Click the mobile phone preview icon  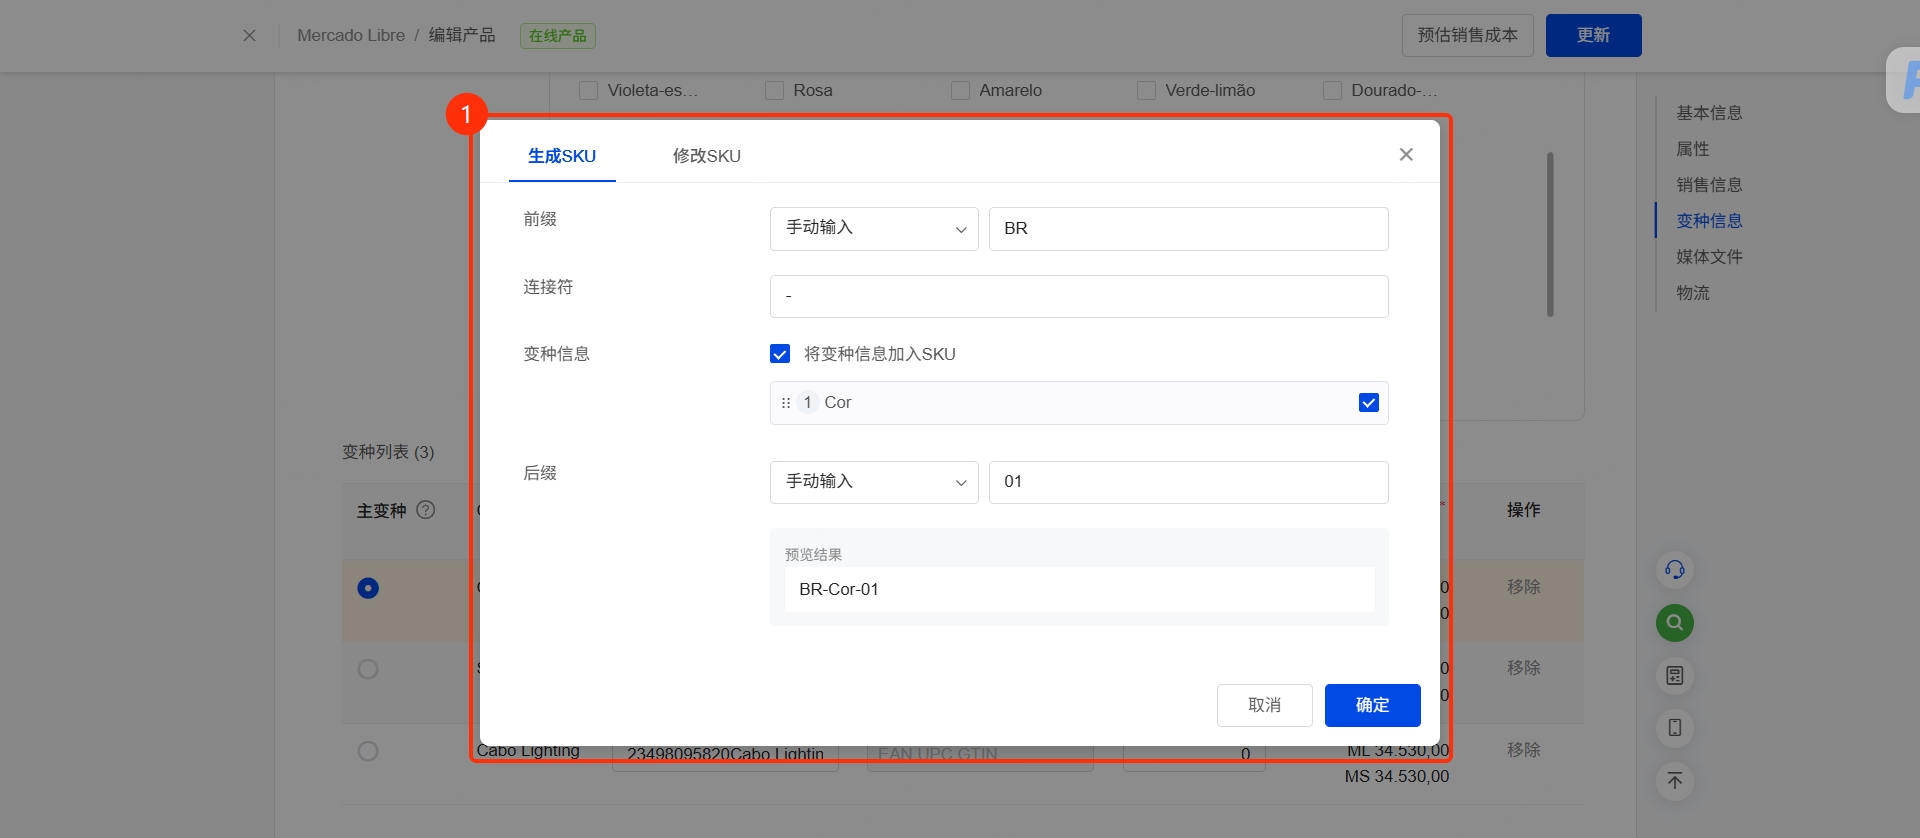(1675, 728)
